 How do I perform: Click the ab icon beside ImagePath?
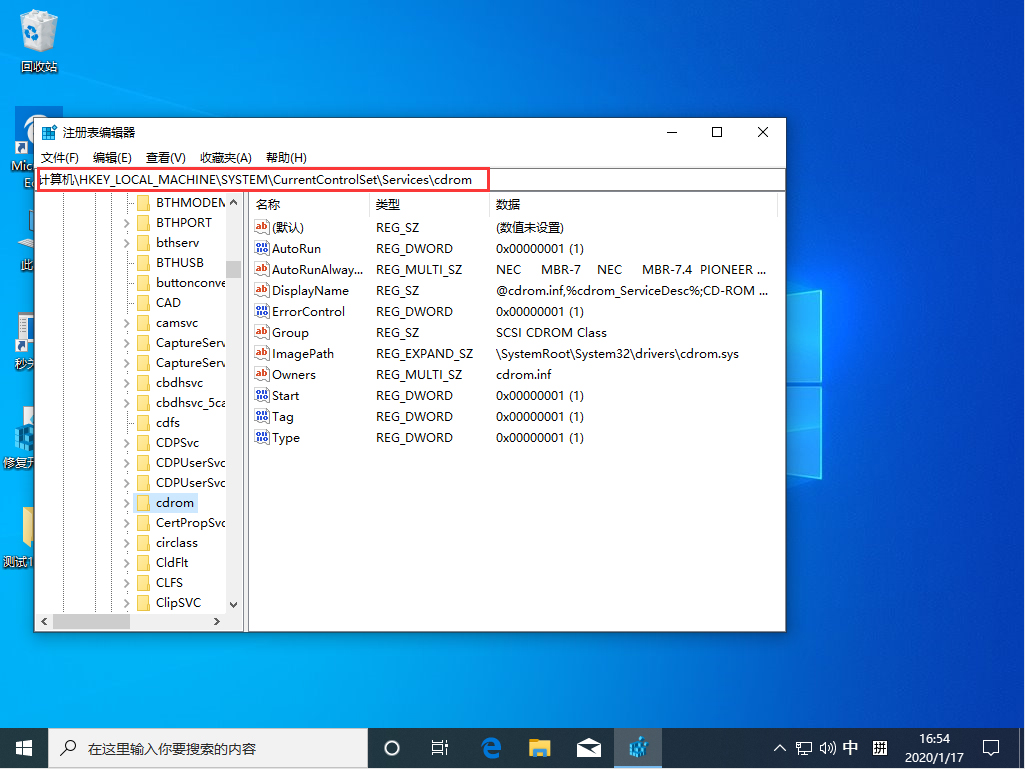pos(260,353)
